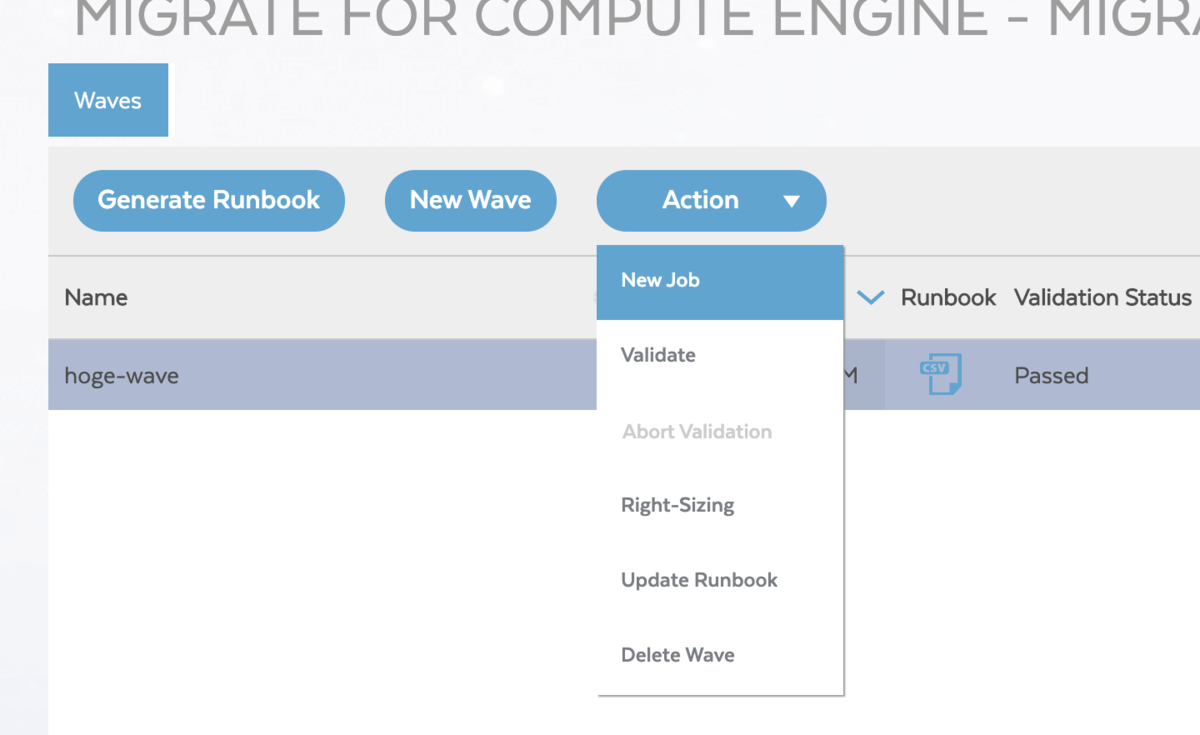Select Delete Wave menu option
Image resolution: width=1200 pixels, height=735 pixels.
[720, 655]
